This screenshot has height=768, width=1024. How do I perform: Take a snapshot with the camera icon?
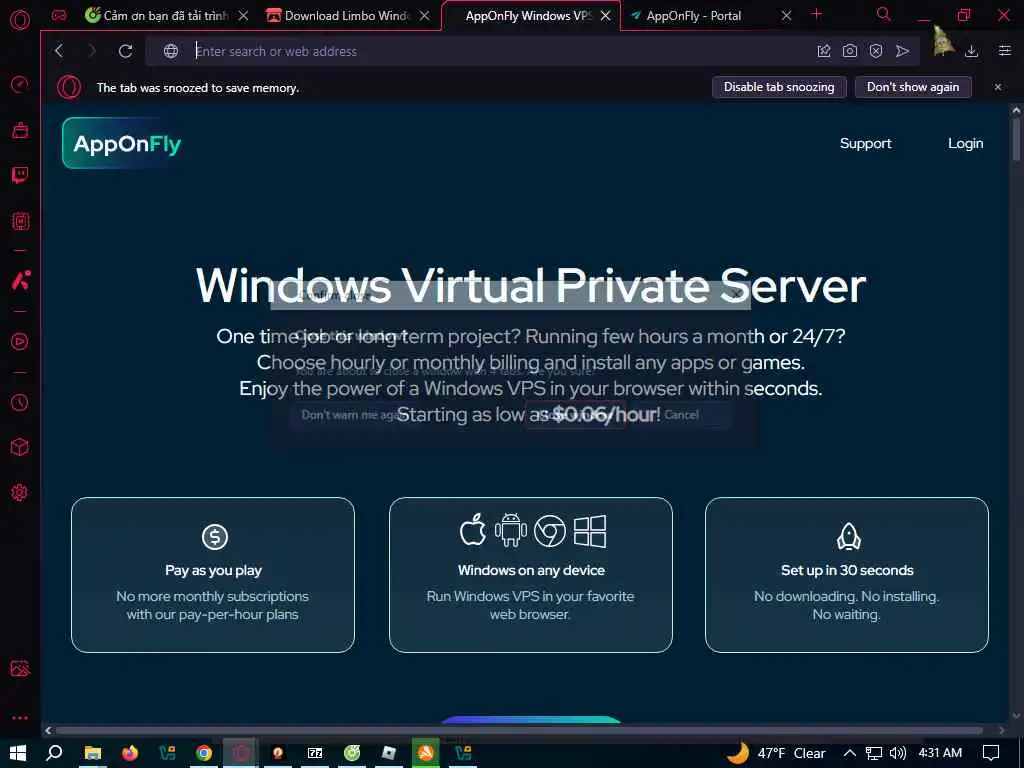[850, 51]
